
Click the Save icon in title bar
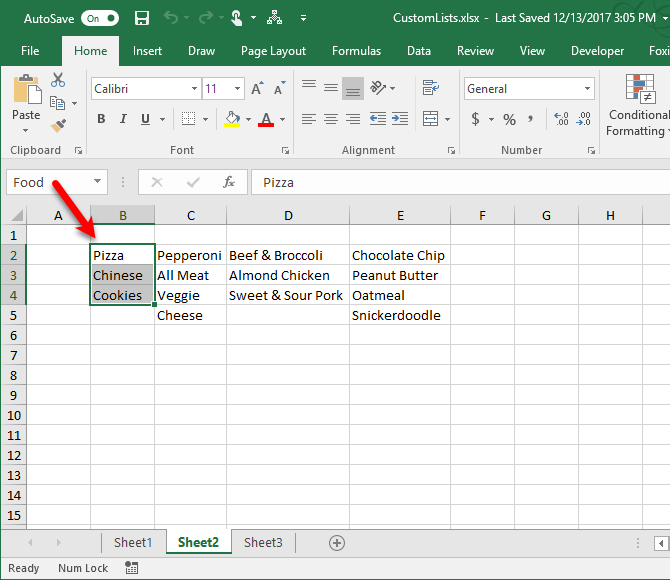[142, 18]
